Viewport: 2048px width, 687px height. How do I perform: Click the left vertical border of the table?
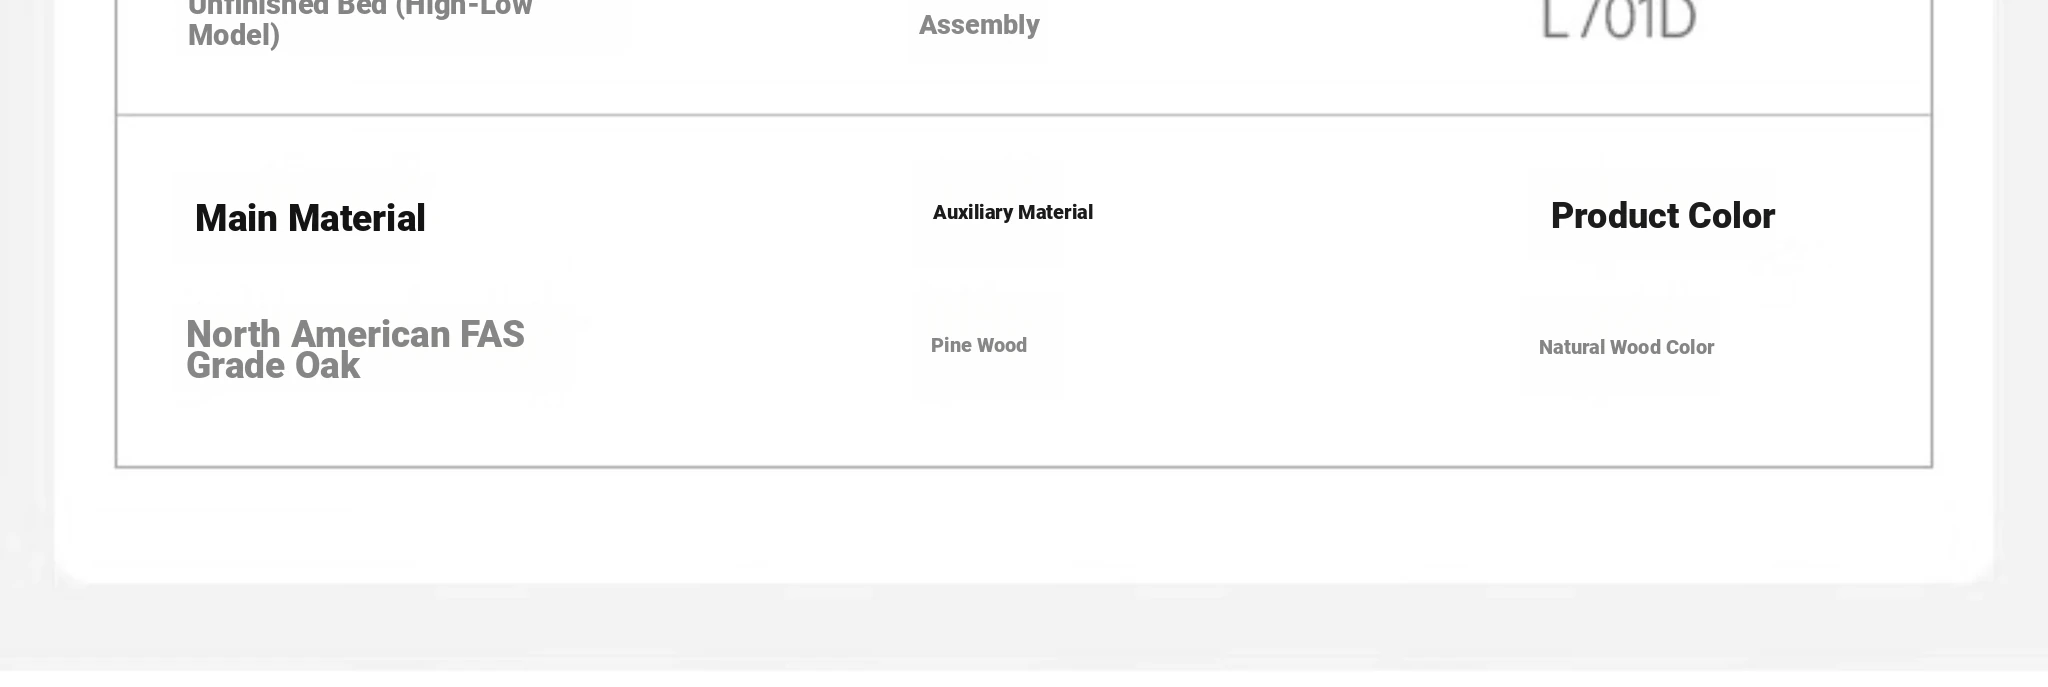(x=116, y=290)
